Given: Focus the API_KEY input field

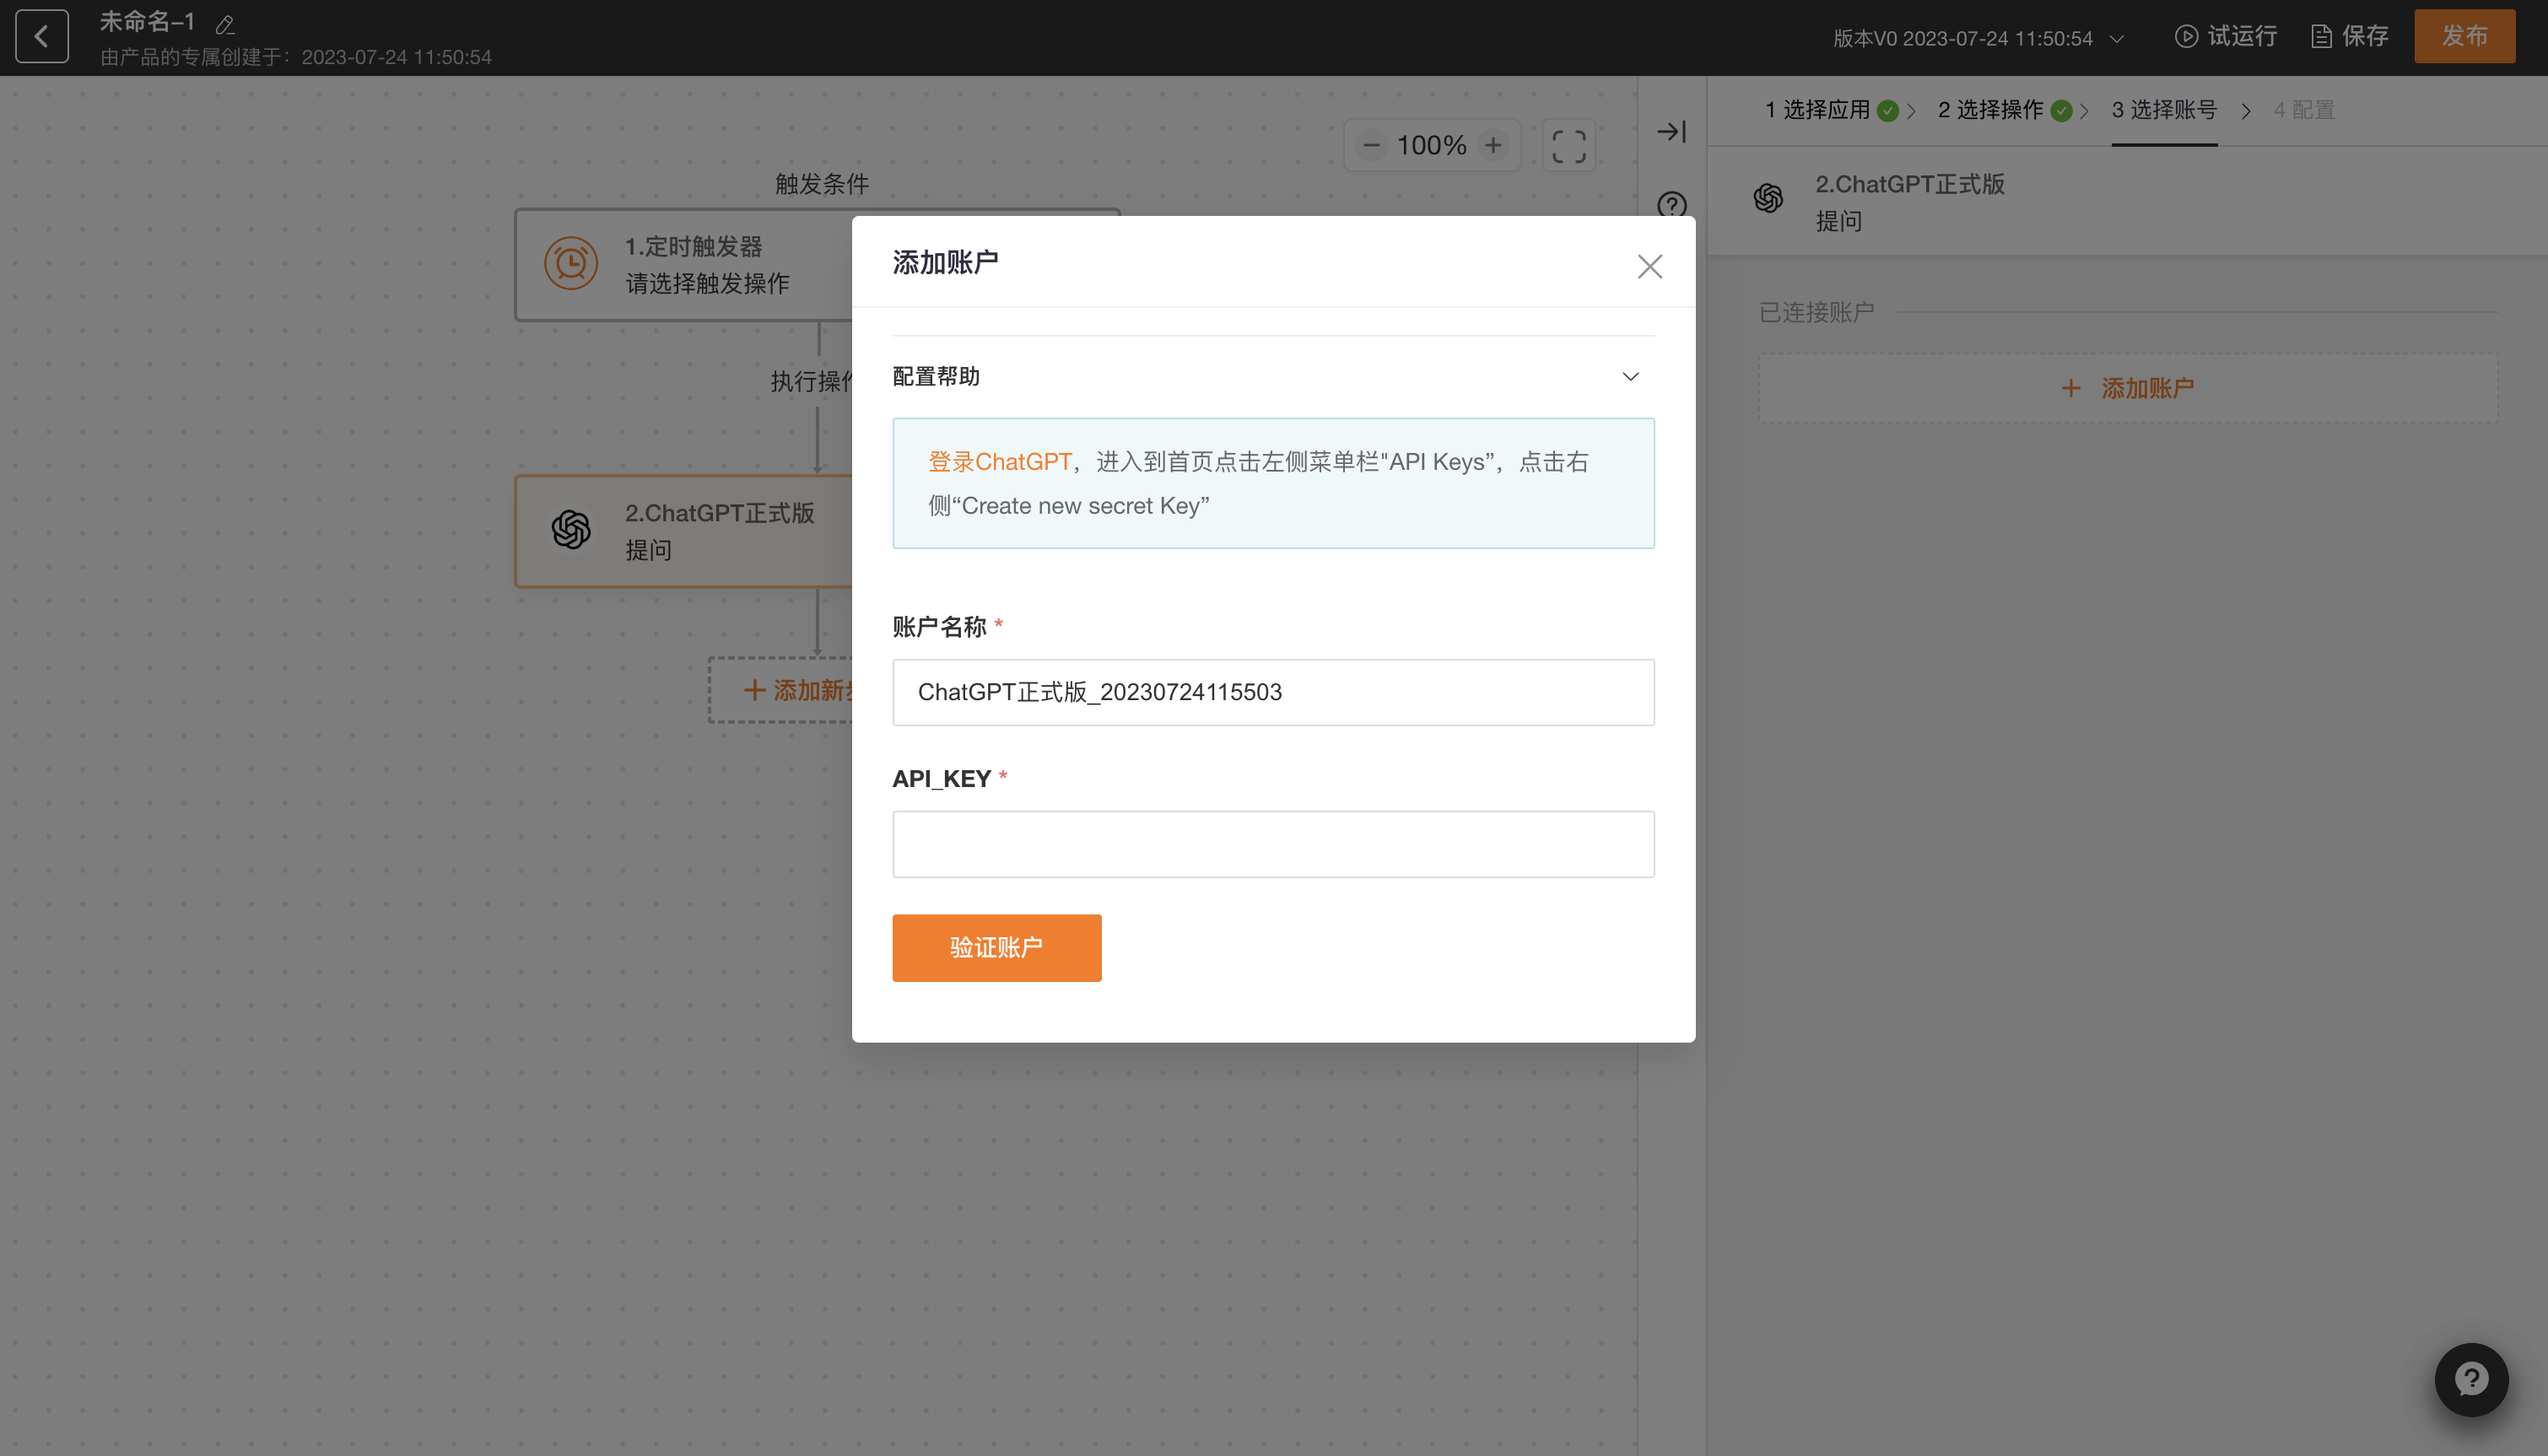Looking at the screenshot, I should [1273, 844].
